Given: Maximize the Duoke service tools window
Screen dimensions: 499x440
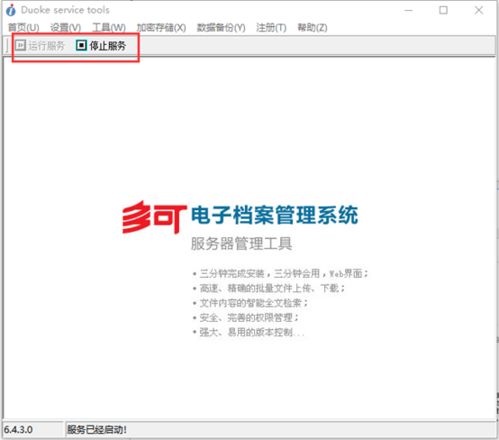Looking at the screenshot, I should pyautogui.click(x=443, y=10).
